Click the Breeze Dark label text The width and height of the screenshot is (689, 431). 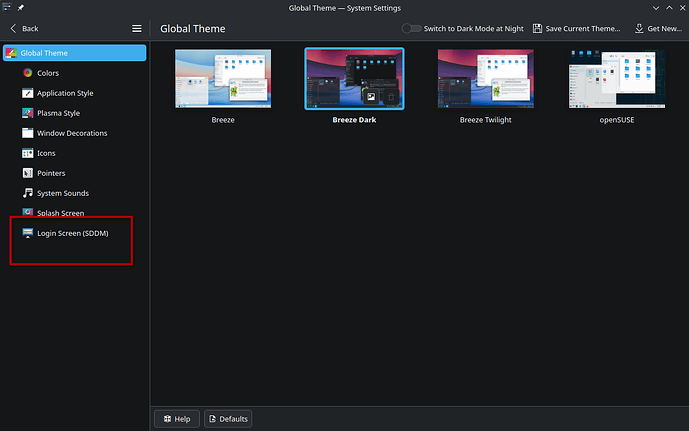354,120
